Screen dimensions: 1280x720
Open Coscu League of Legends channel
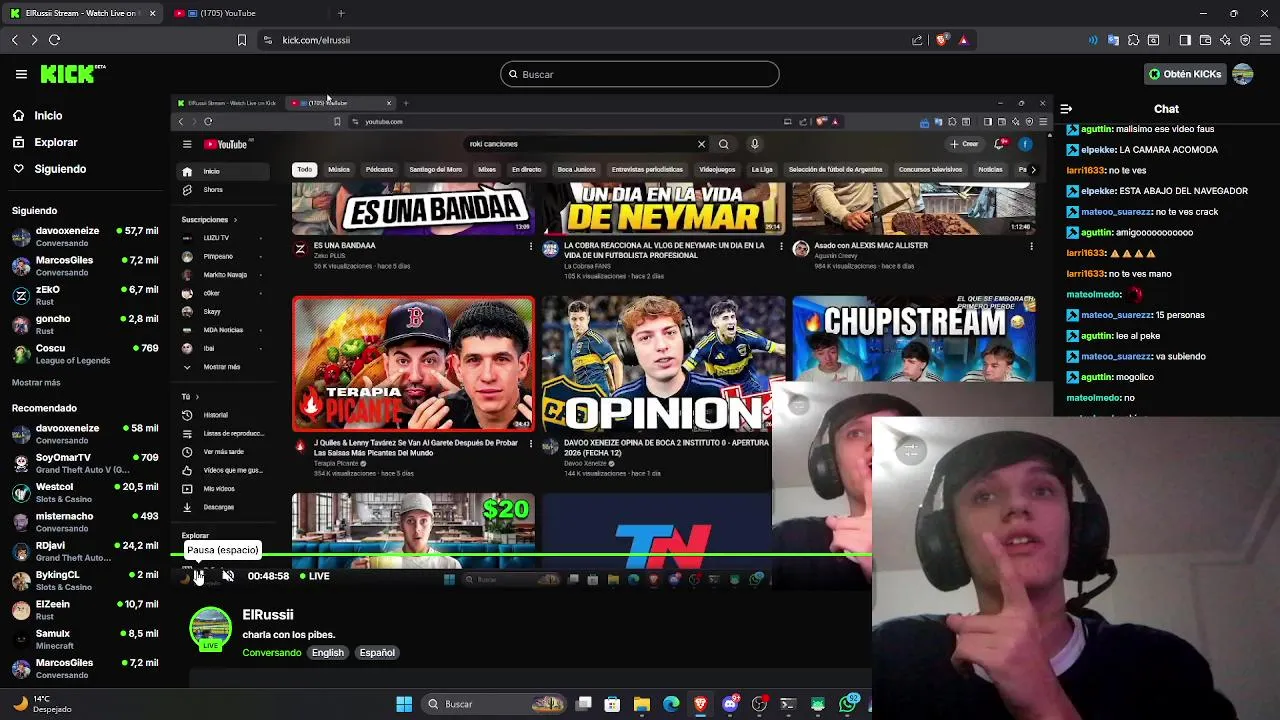pyautogui.click(x=85, y=354)
